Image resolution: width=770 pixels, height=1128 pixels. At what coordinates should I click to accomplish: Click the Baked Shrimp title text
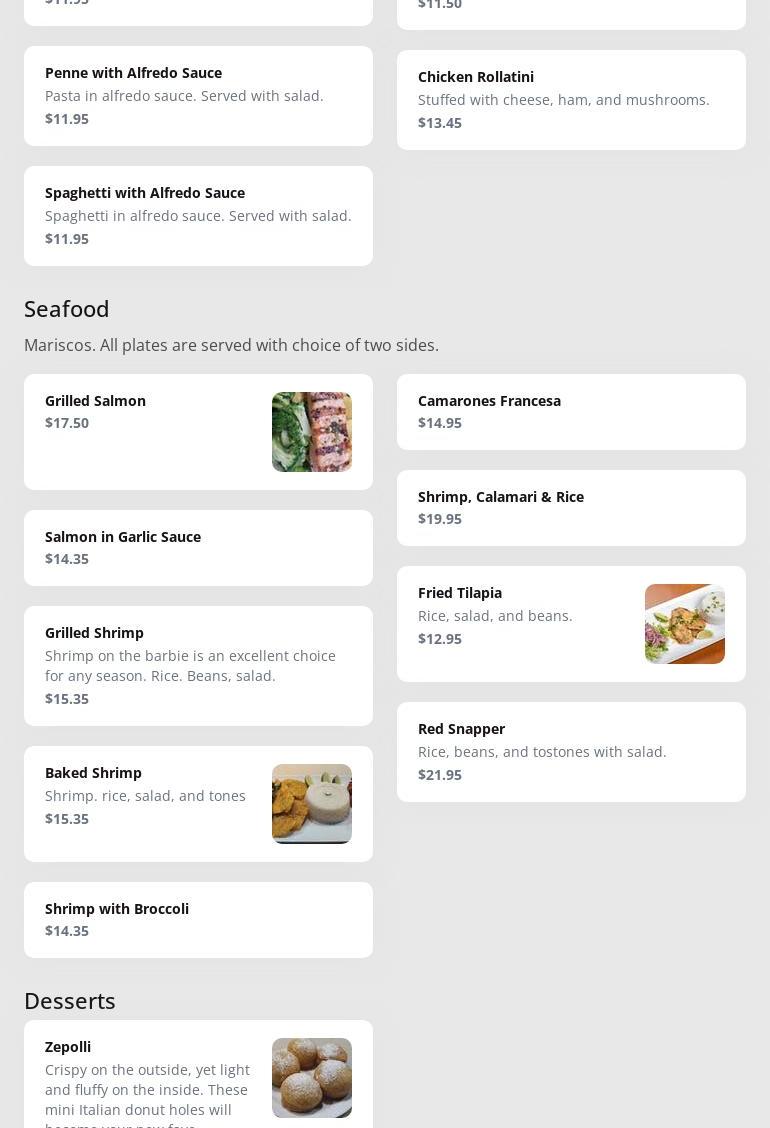click(x=93, y=773)
